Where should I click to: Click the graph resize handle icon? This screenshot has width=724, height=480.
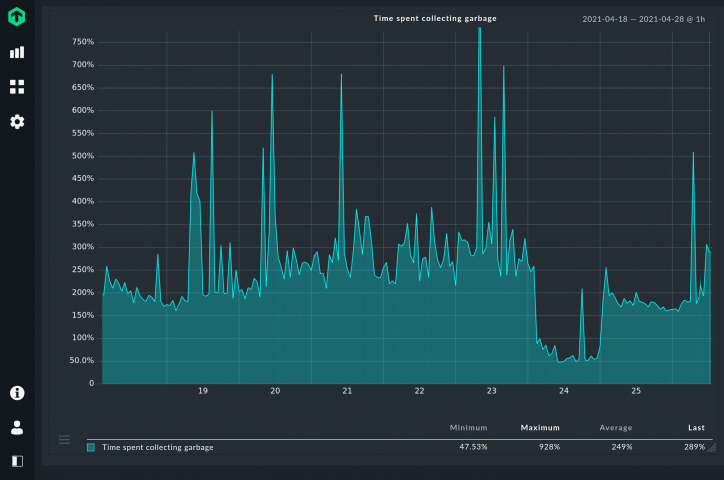click(x=711, y=448)
